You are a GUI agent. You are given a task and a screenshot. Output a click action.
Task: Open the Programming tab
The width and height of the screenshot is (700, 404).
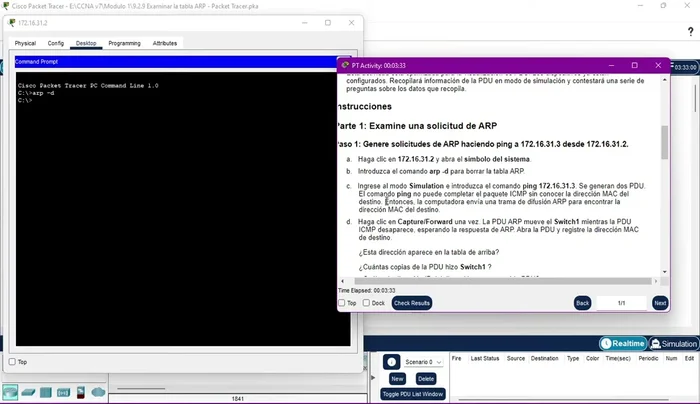(x=125, y=43)
